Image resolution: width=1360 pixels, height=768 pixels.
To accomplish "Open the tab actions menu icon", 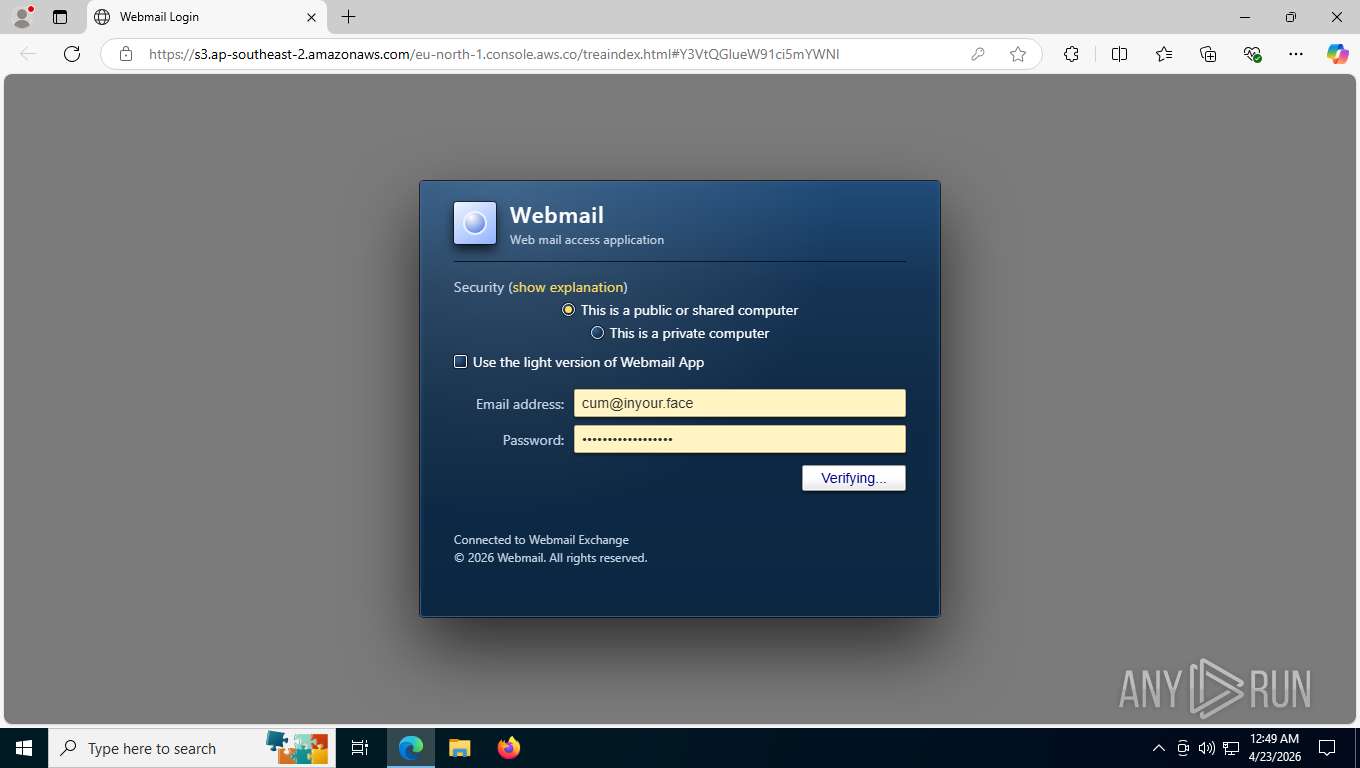I will 60,17.
